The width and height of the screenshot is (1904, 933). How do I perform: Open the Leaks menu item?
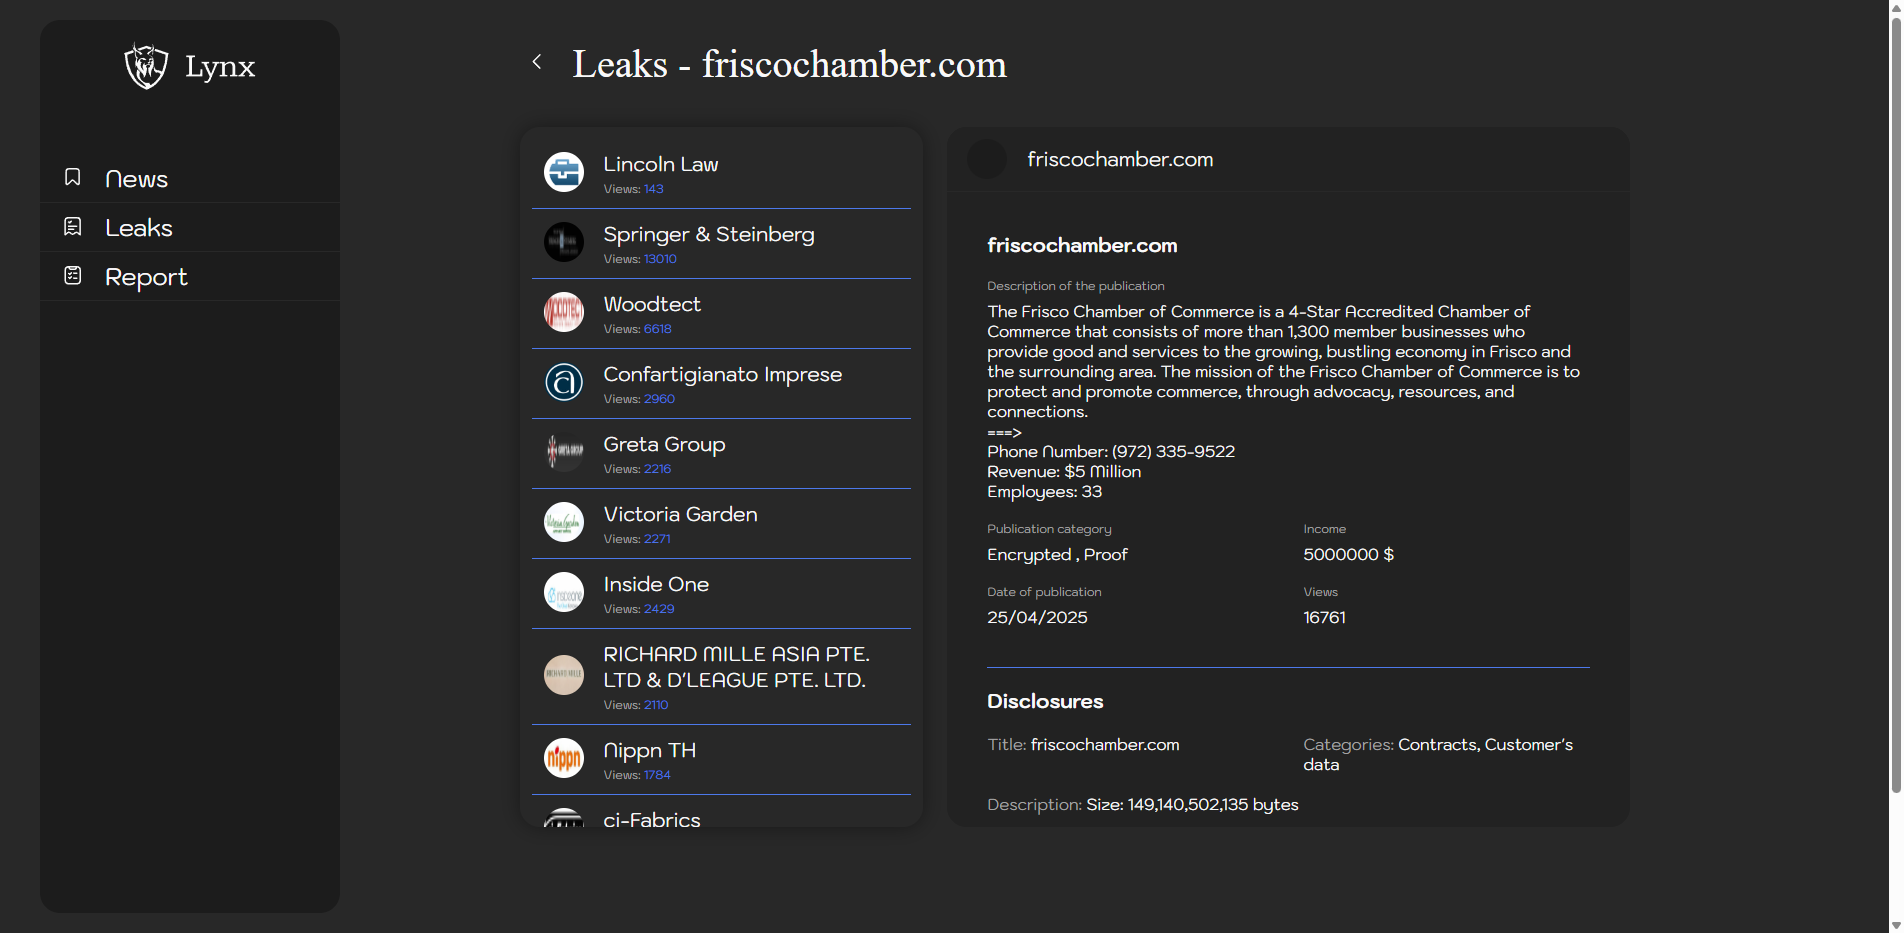click(139, 228)
